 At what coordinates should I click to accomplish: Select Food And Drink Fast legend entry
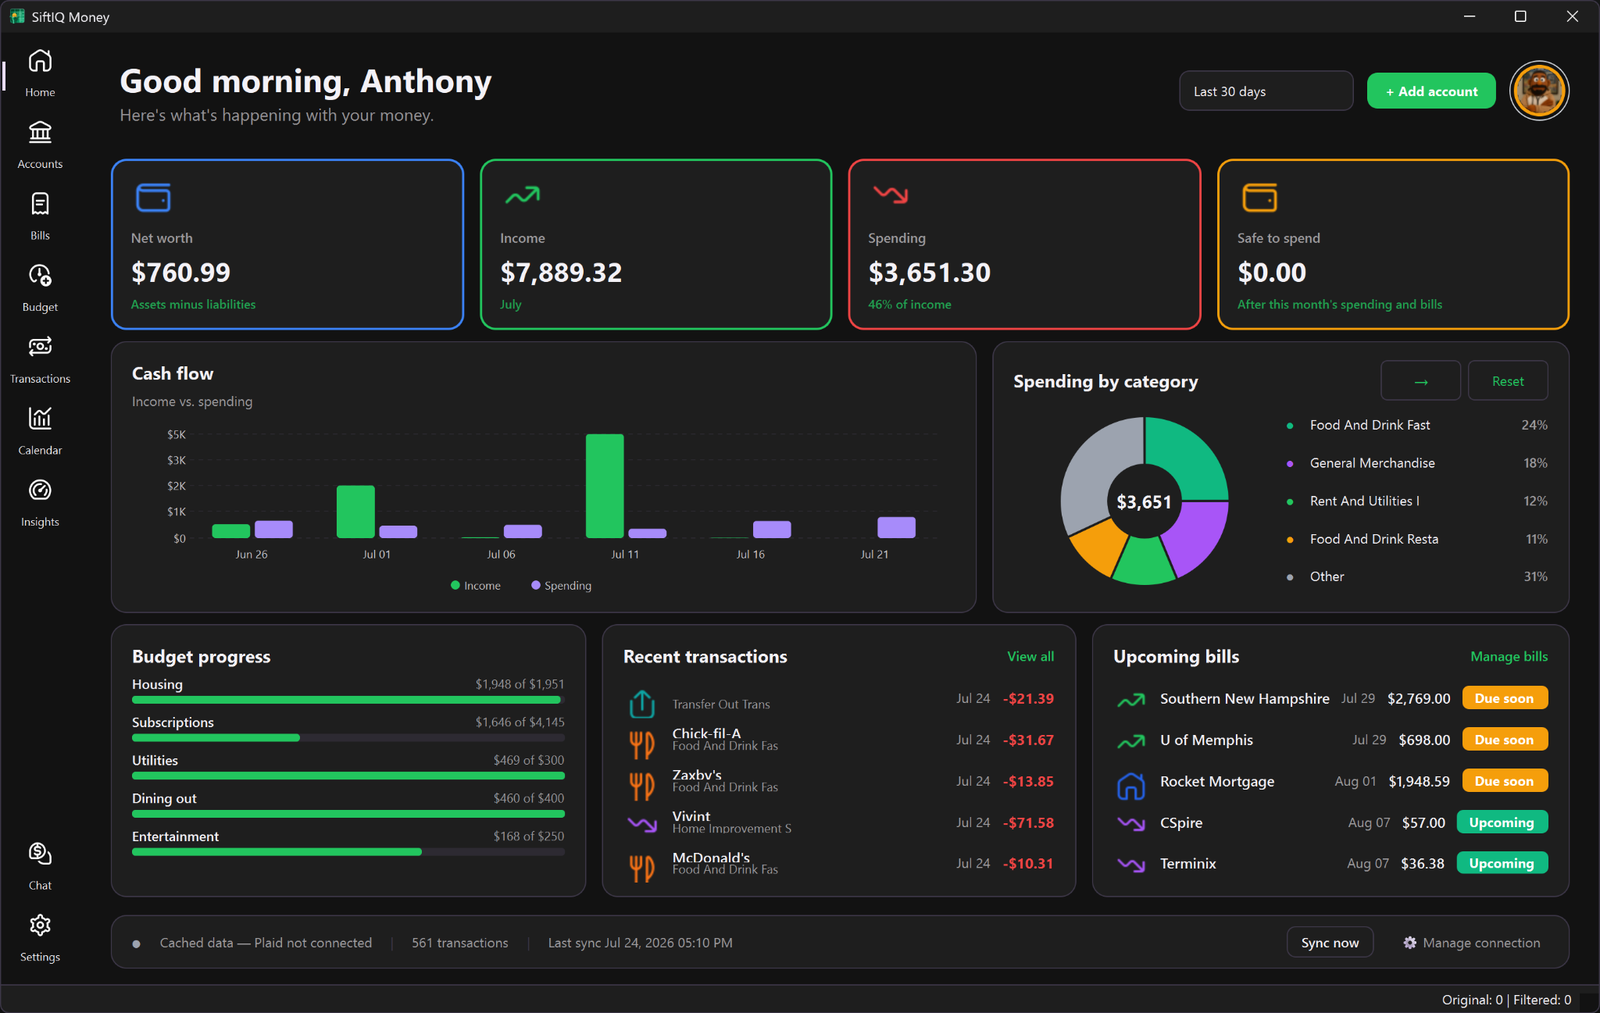(x=1417, y=425)
